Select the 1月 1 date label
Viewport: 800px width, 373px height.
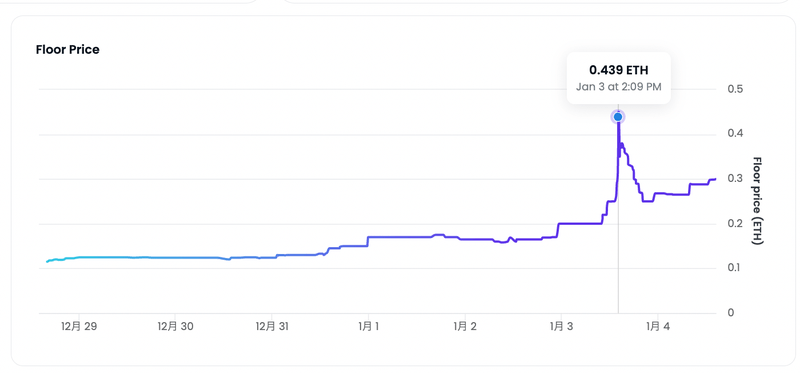click(x=368, y=327)
